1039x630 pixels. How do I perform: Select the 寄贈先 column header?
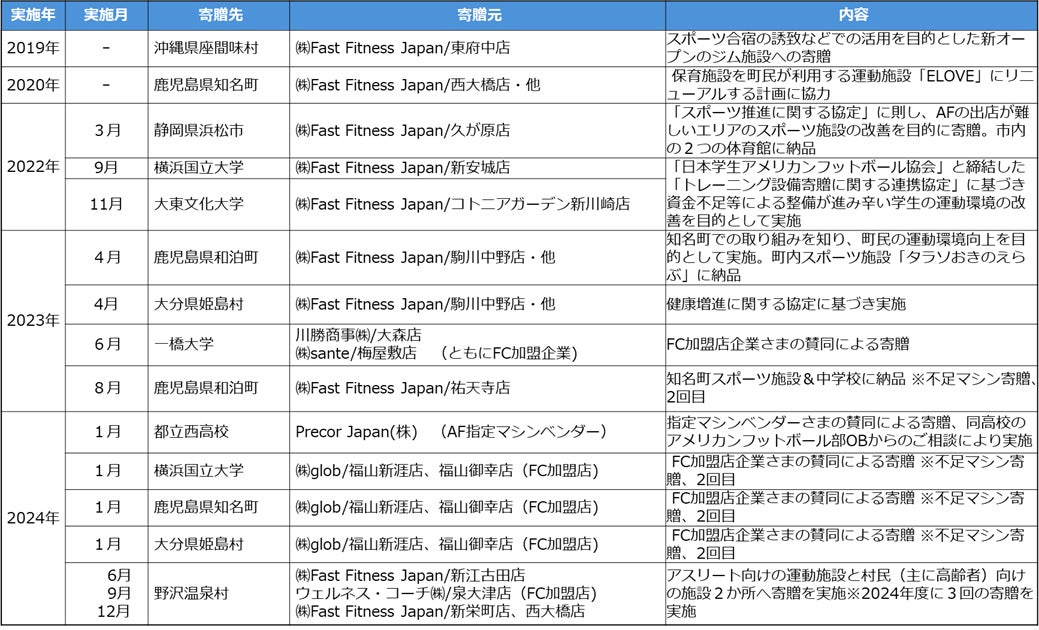[219, 15]
